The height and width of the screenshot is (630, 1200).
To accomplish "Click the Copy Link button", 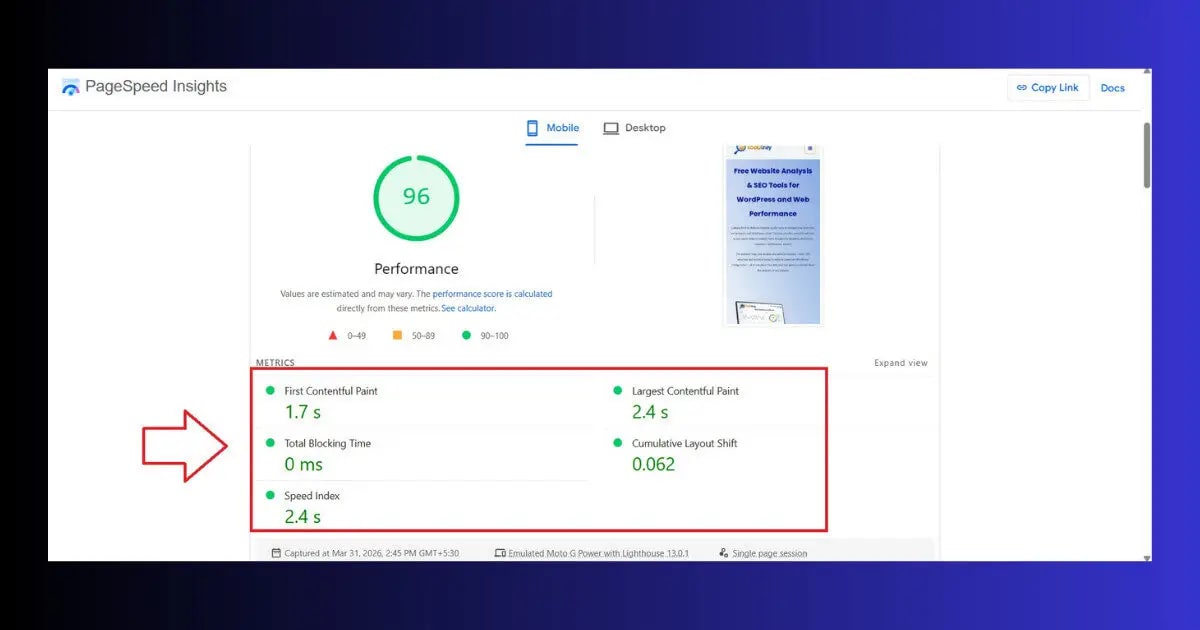I will [1048, 88].
